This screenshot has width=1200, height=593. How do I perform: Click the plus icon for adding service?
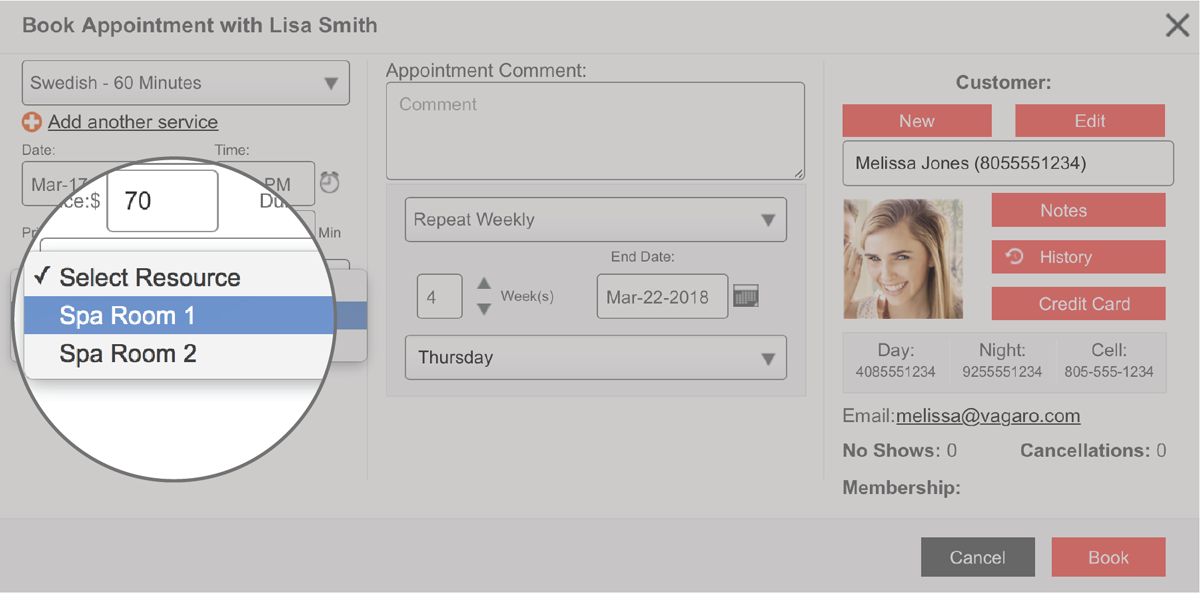point(32,122)
